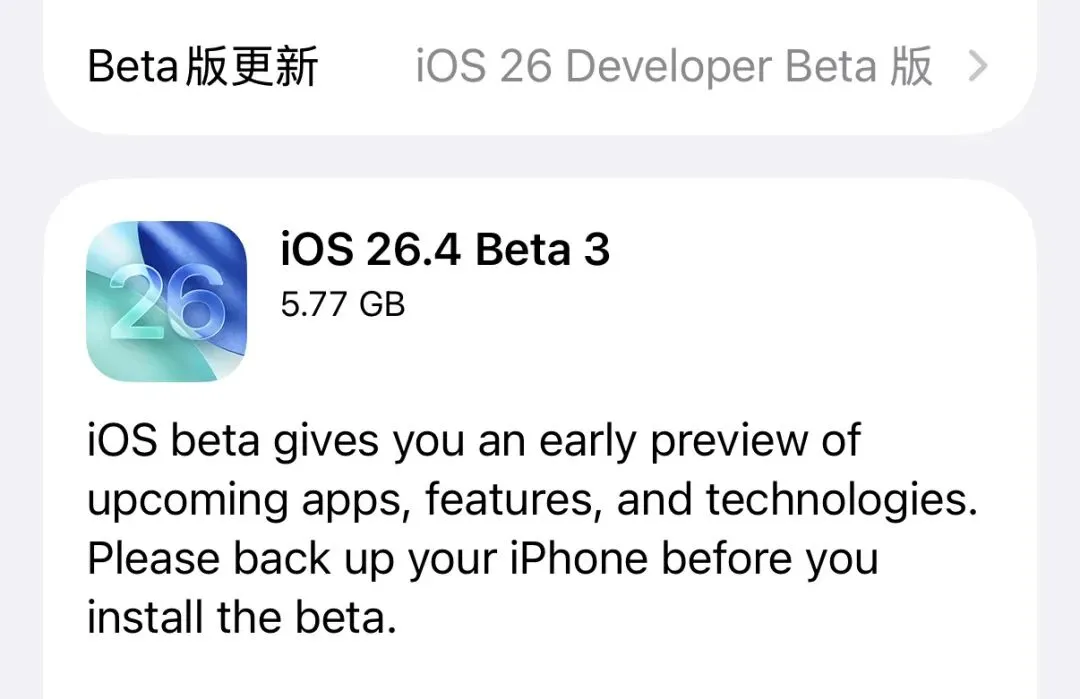Click the word "preview" in the description

point(723,441)
